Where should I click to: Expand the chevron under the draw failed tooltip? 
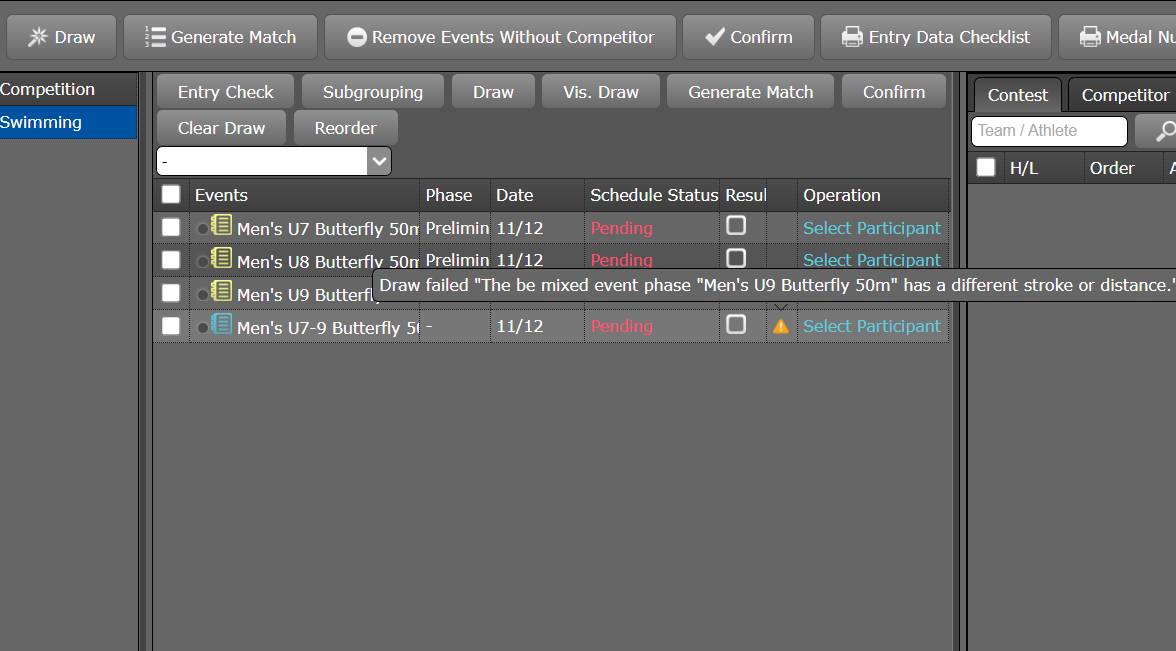pos(782,307)
